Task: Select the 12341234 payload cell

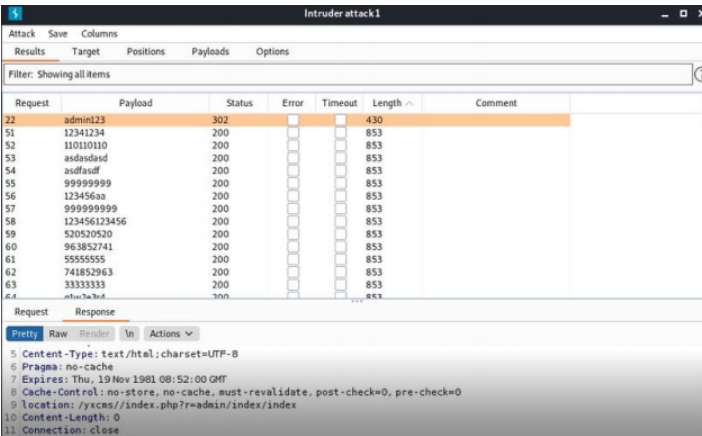Action: 84,133
